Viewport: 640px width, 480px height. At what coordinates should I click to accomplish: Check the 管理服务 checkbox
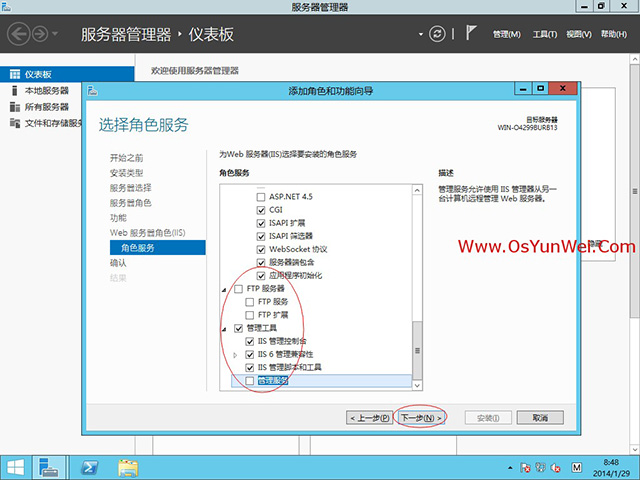[249, 381]
